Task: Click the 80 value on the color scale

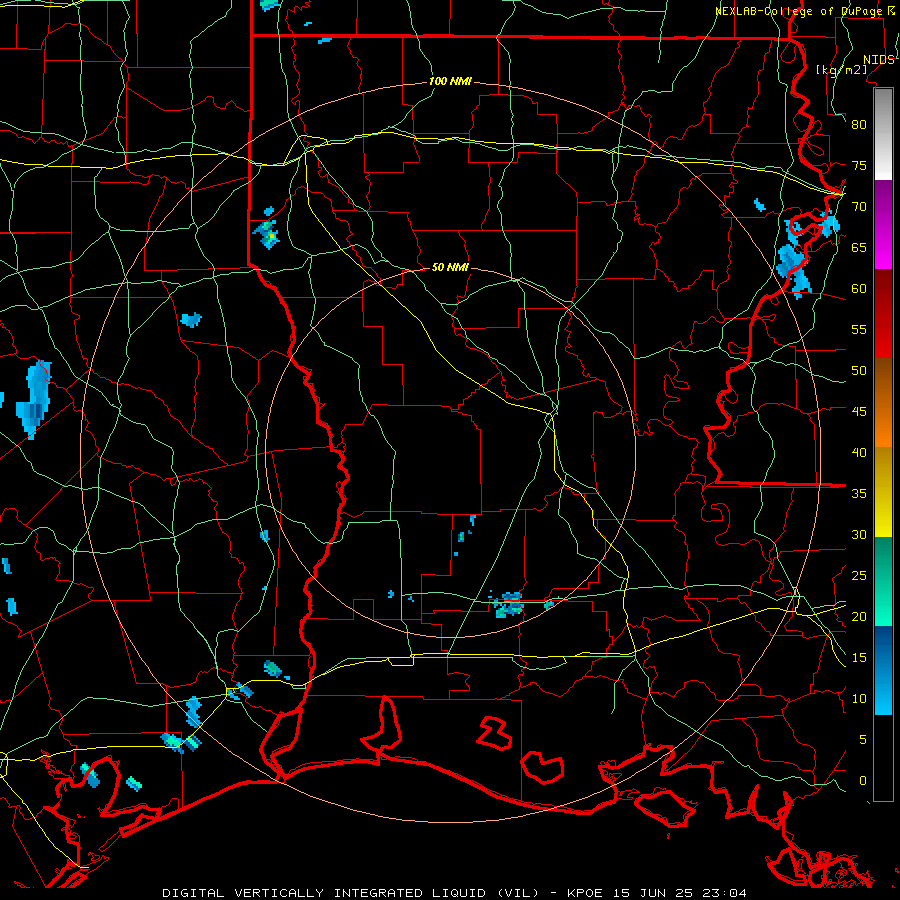Action: (859, 125)
